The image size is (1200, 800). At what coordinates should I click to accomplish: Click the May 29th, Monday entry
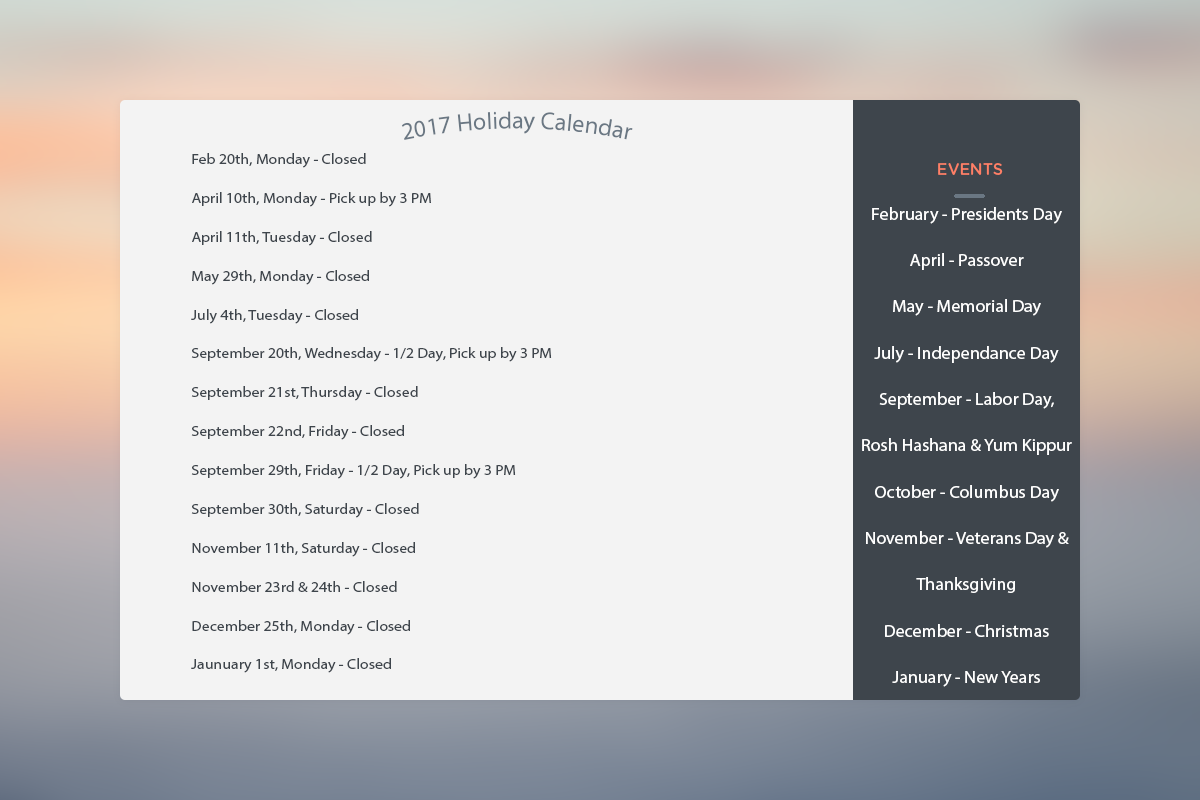(x=280, y=276)
